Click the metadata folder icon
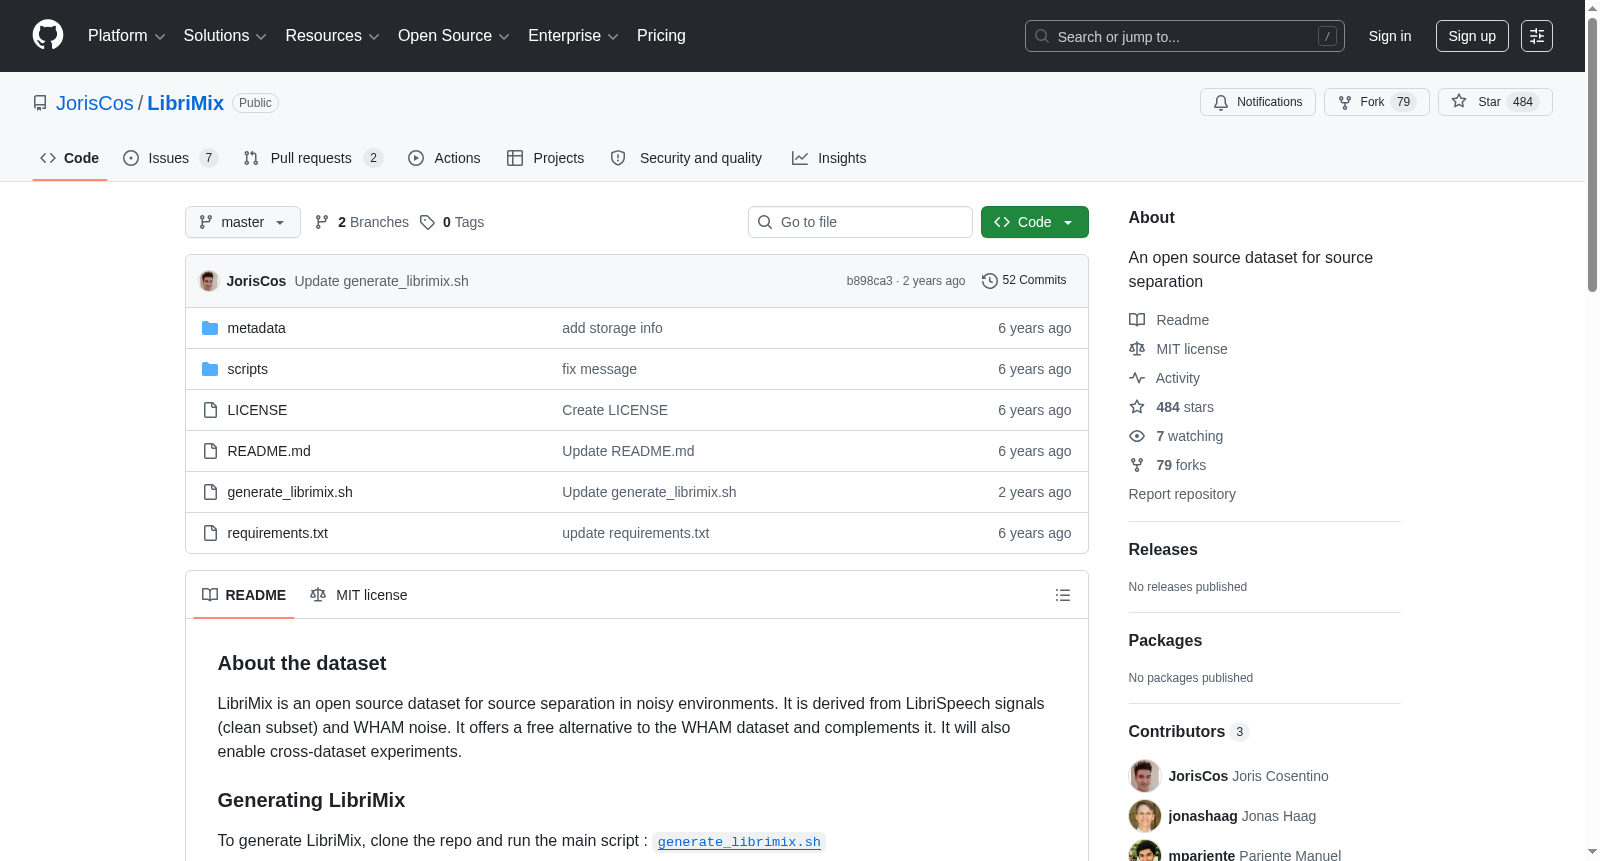This screenshot has height=861, width=1600. coord(210,328)
